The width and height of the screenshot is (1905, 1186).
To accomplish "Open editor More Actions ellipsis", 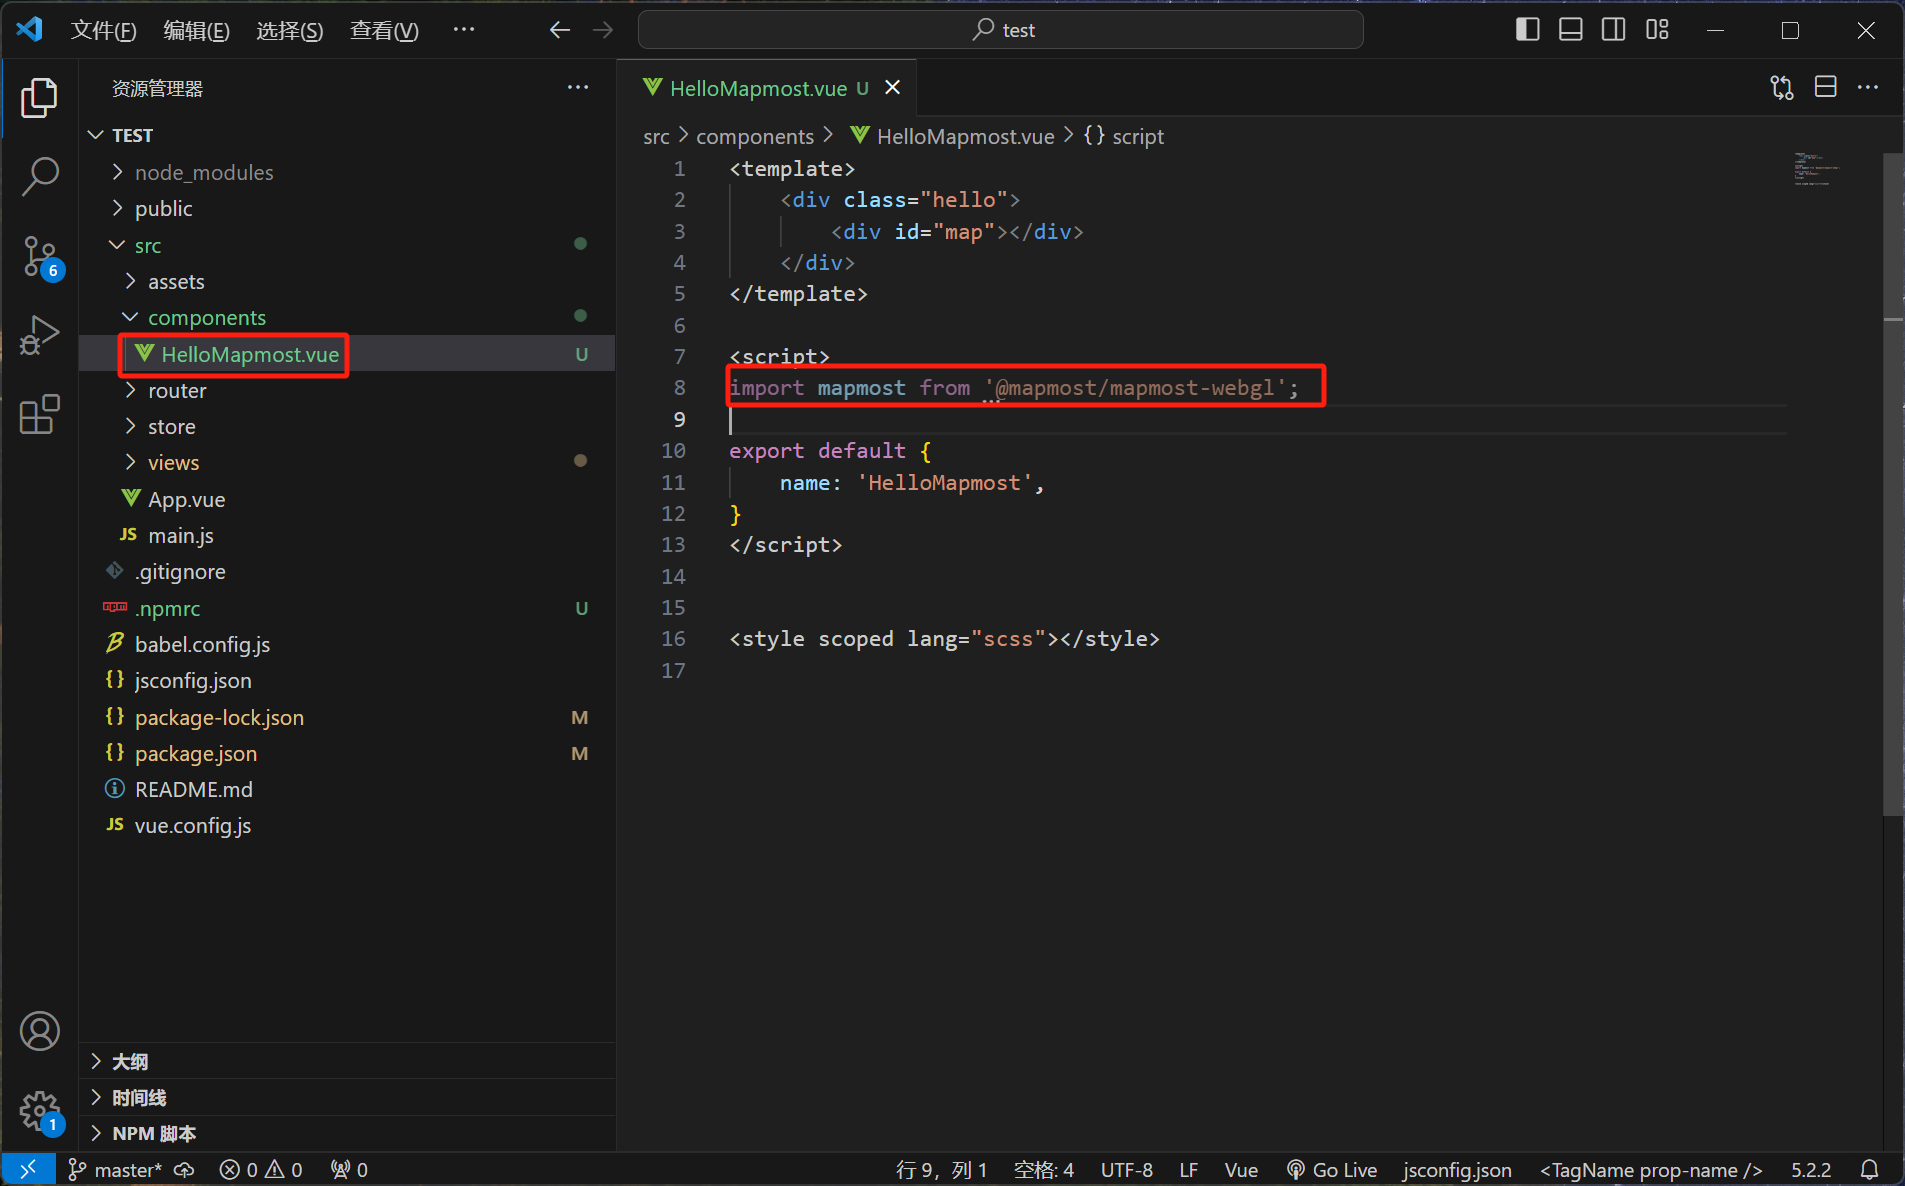I will (1868, 88).
